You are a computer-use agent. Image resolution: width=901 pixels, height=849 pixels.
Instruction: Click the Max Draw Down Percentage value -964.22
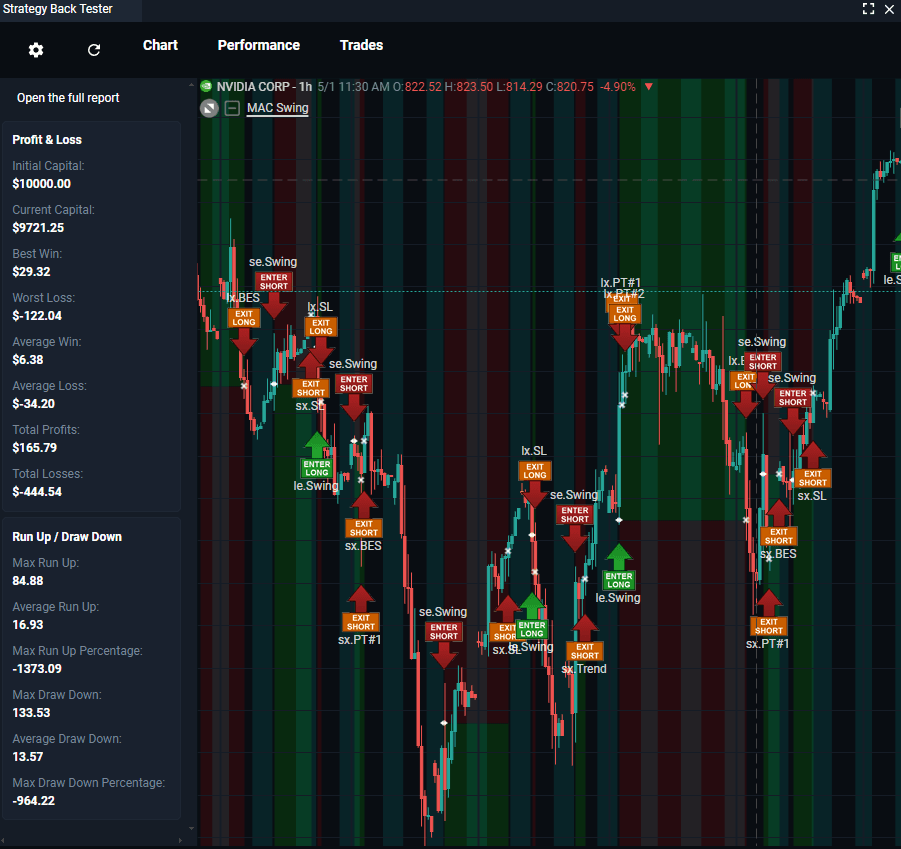[33, 801]
